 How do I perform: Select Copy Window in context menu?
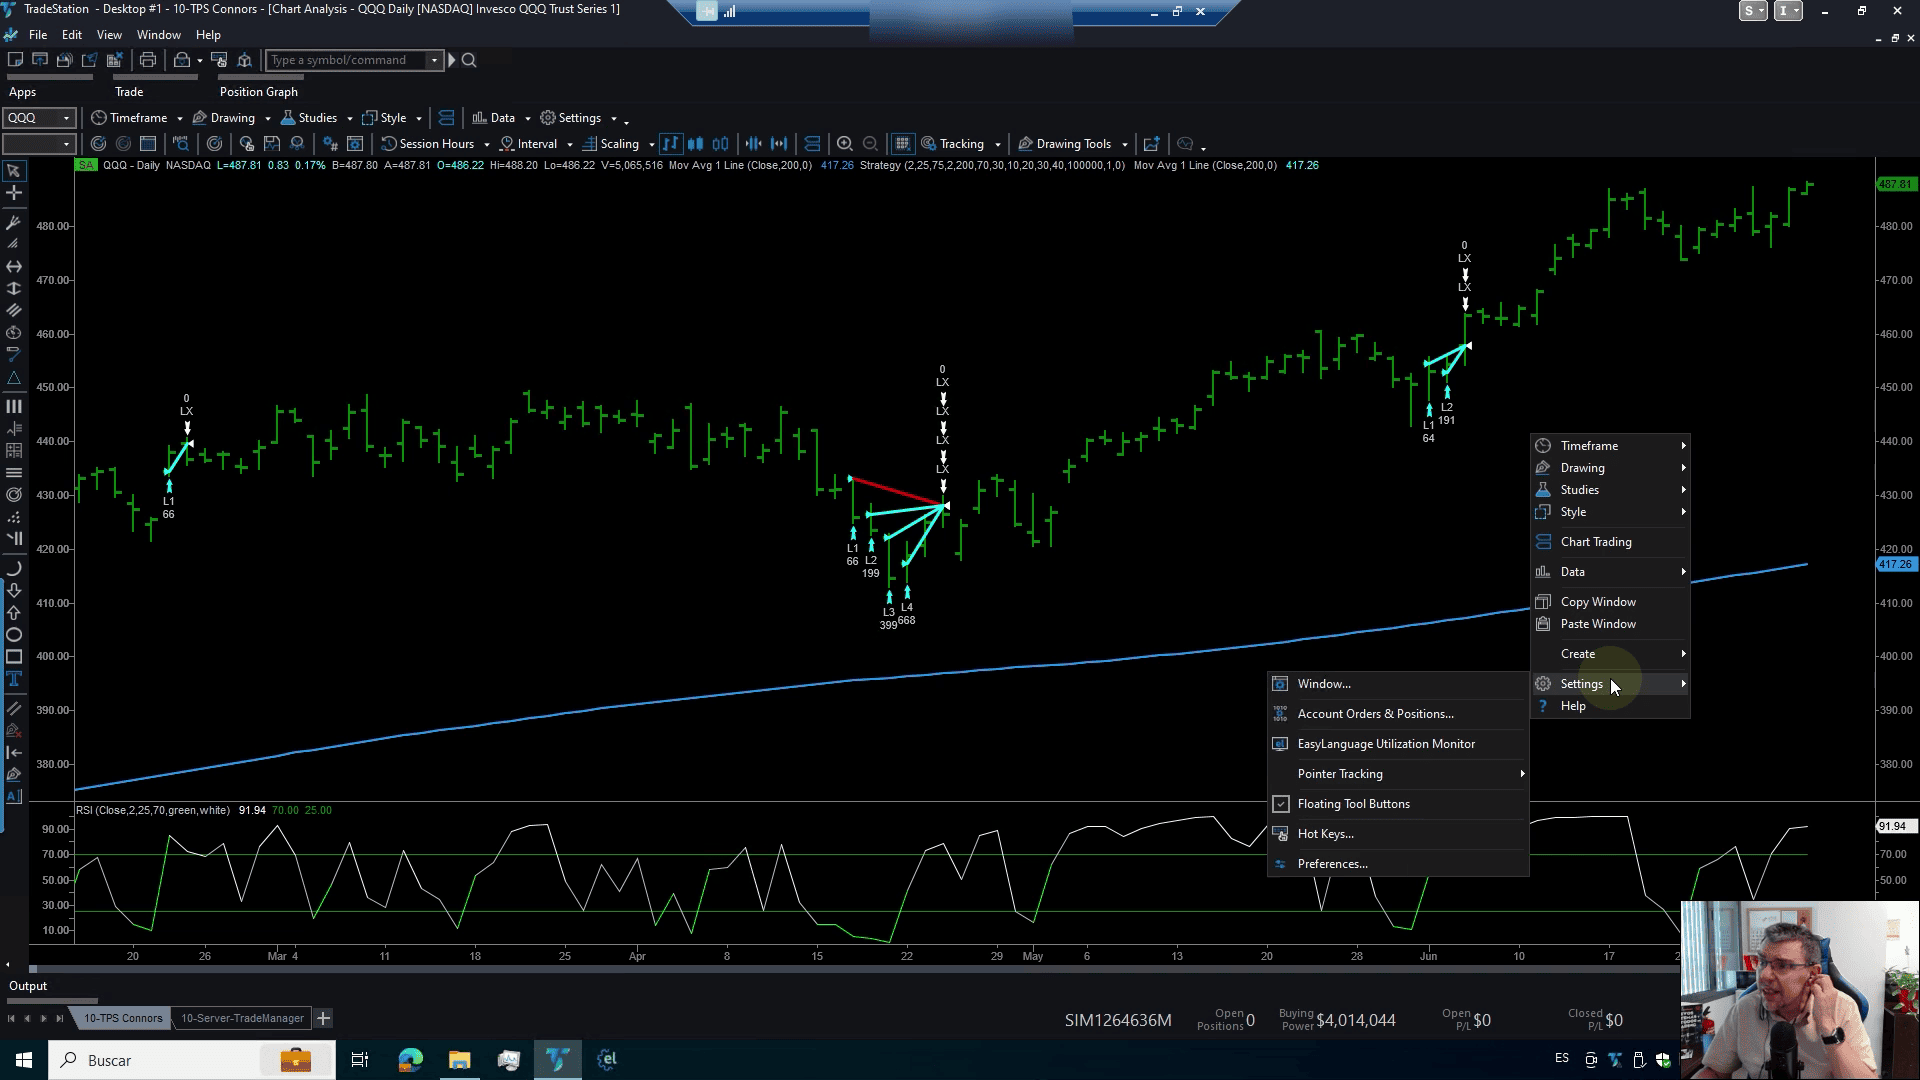pos(1610,602)
